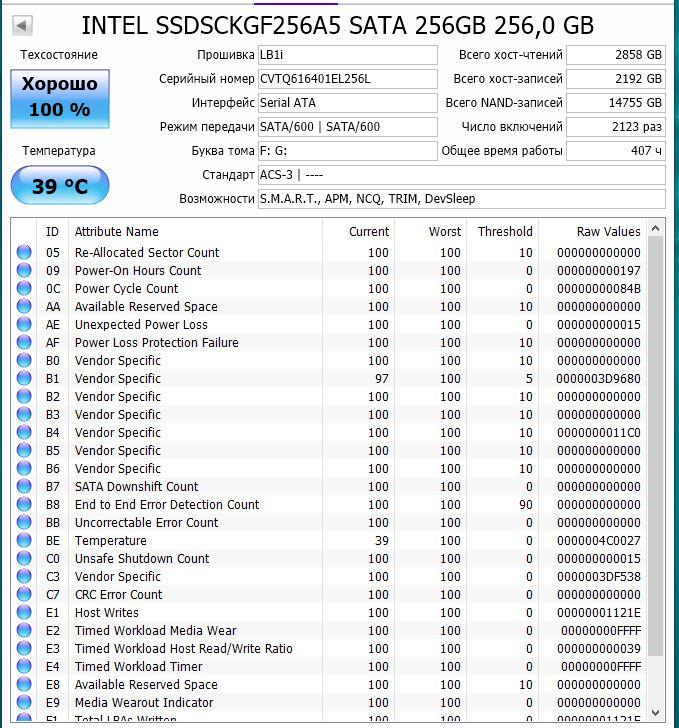Screen dimensions: 679x728
Task: Select the Прошивка LB1i field
Action: 347,55
